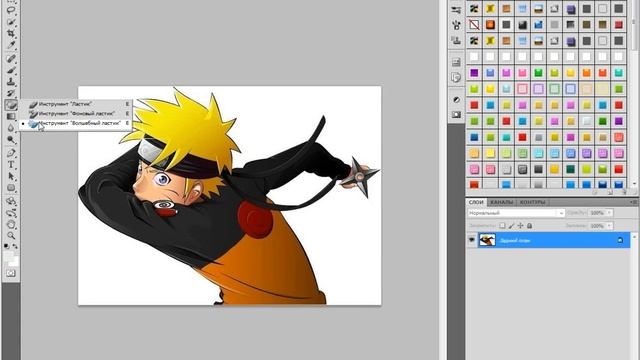
Task: Open the layer opacity 100% dropdown arrow
Action: click(x=609, y=213)
